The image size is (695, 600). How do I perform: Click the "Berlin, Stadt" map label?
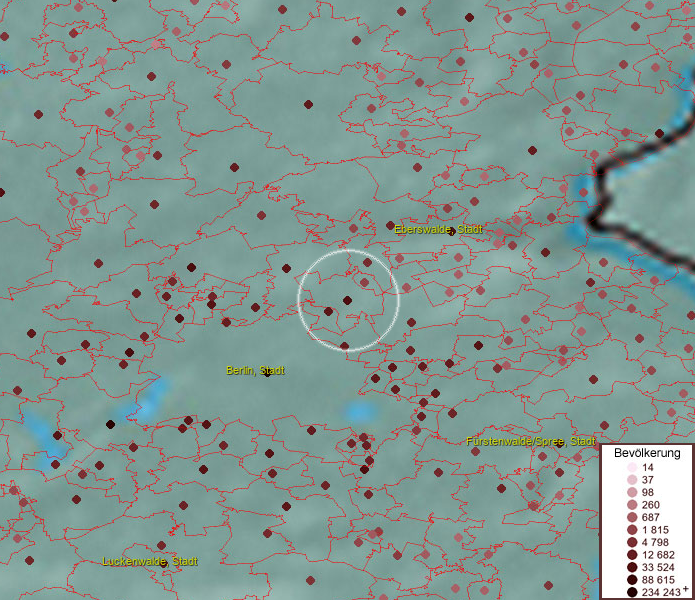(254, 371)
